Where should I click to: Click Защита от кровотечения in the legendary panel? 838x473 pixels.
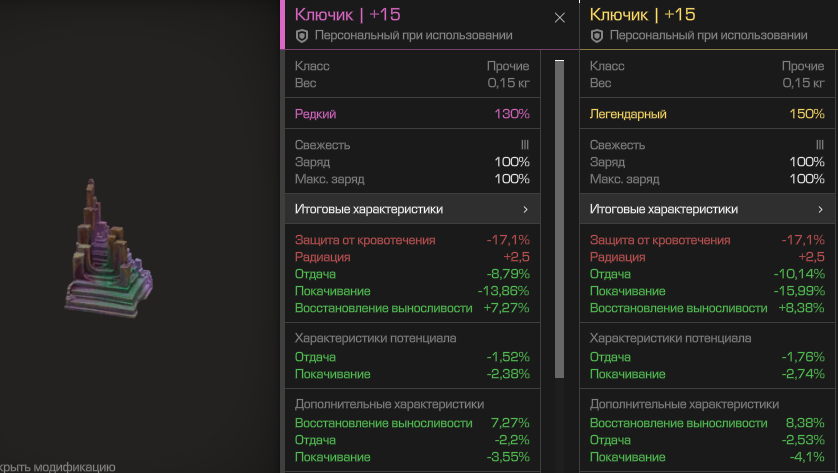click(x=660, y=240)
